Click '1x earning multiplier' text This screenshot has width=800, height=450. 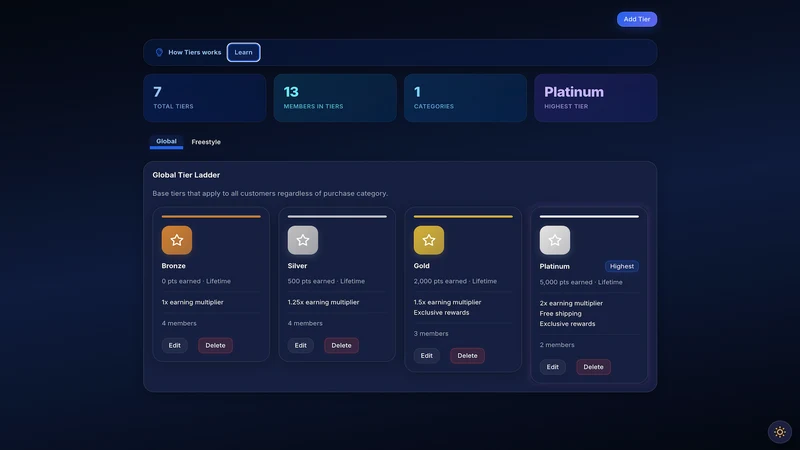192,302
